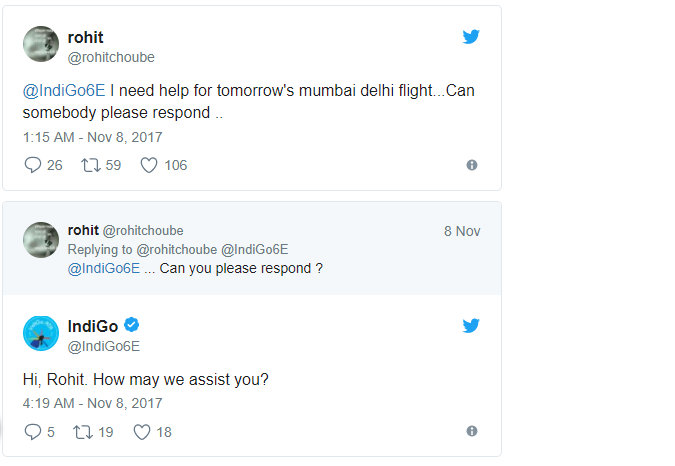Retweet IndiGo's tweet showing 19 retweets
This screenshot has height=466, width=675.
(x=86, y=432)
